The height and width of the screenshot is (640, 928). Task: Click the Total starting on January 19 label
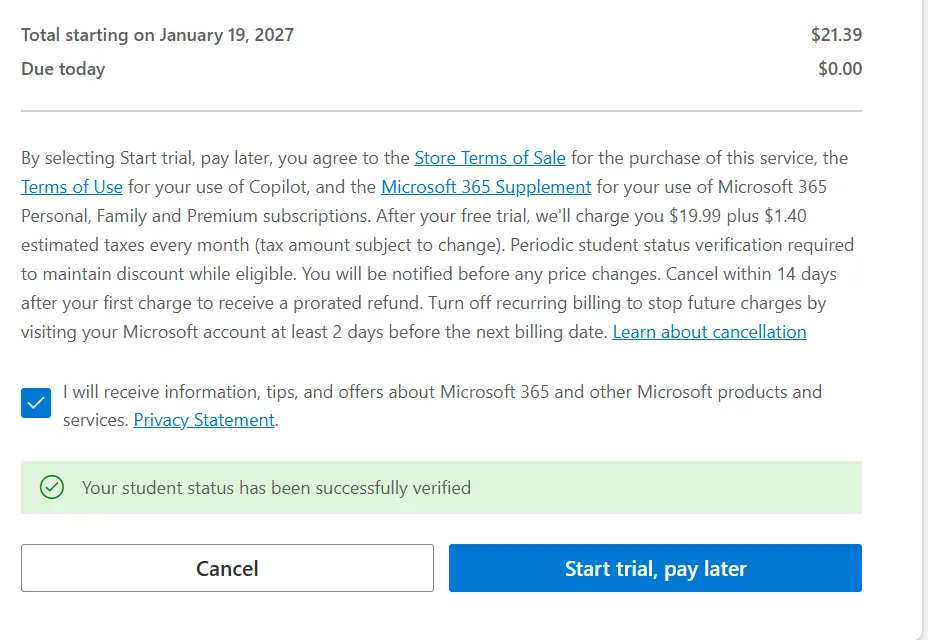tap(157, 35)
